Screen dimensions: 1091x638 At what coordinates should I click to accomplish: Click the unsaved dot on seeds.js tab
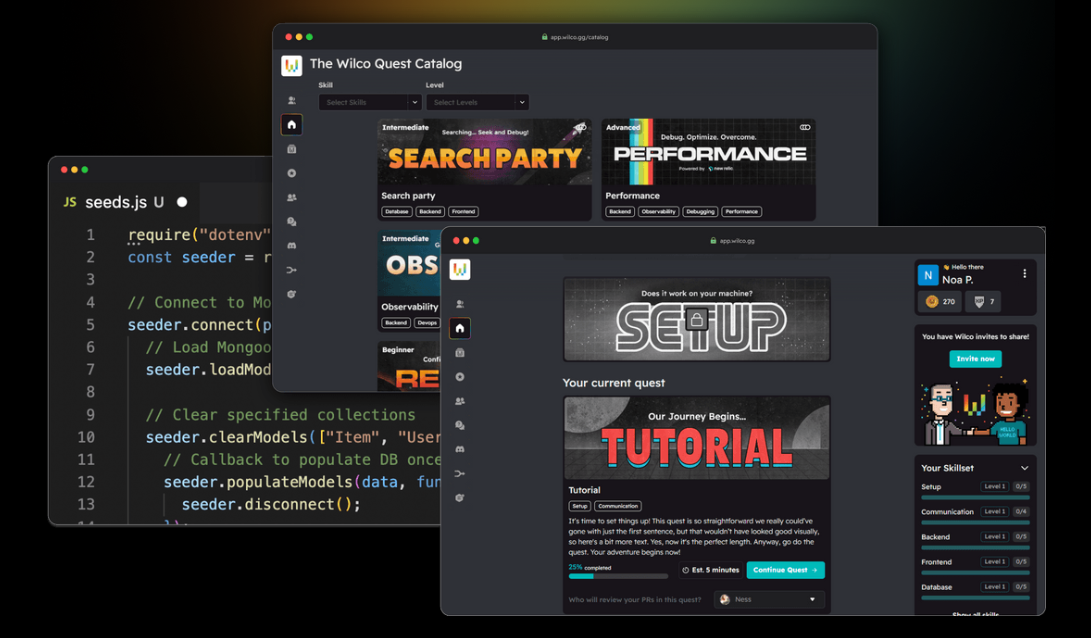pyautogui.click(x=182, y=202)
